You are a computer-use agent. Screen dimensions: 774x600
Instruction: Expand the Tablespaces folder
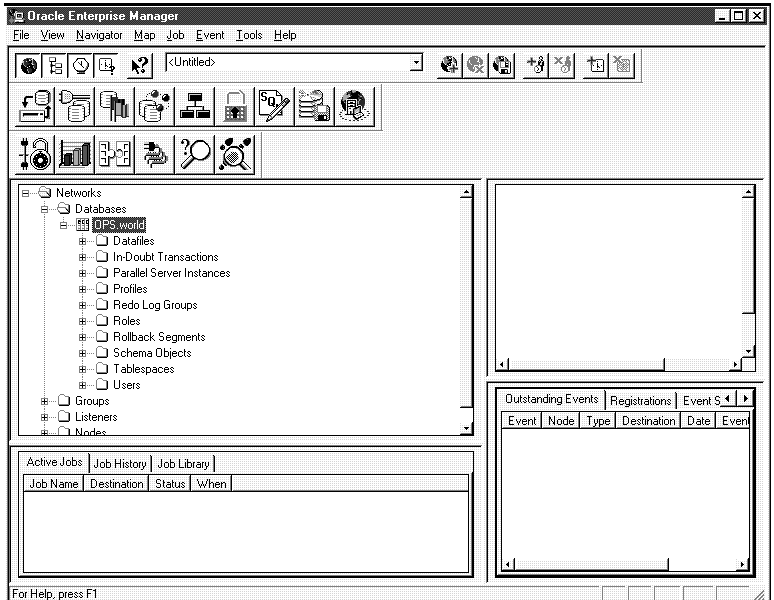(82, 369)
